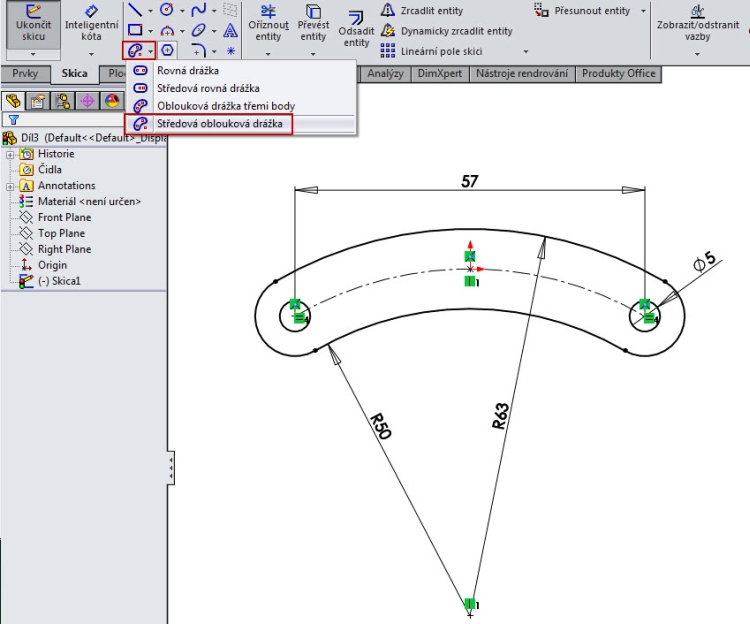Click the Oříznout entity tool
The image size is (750, 624).
pyautogui.click(x=268, y=23)
